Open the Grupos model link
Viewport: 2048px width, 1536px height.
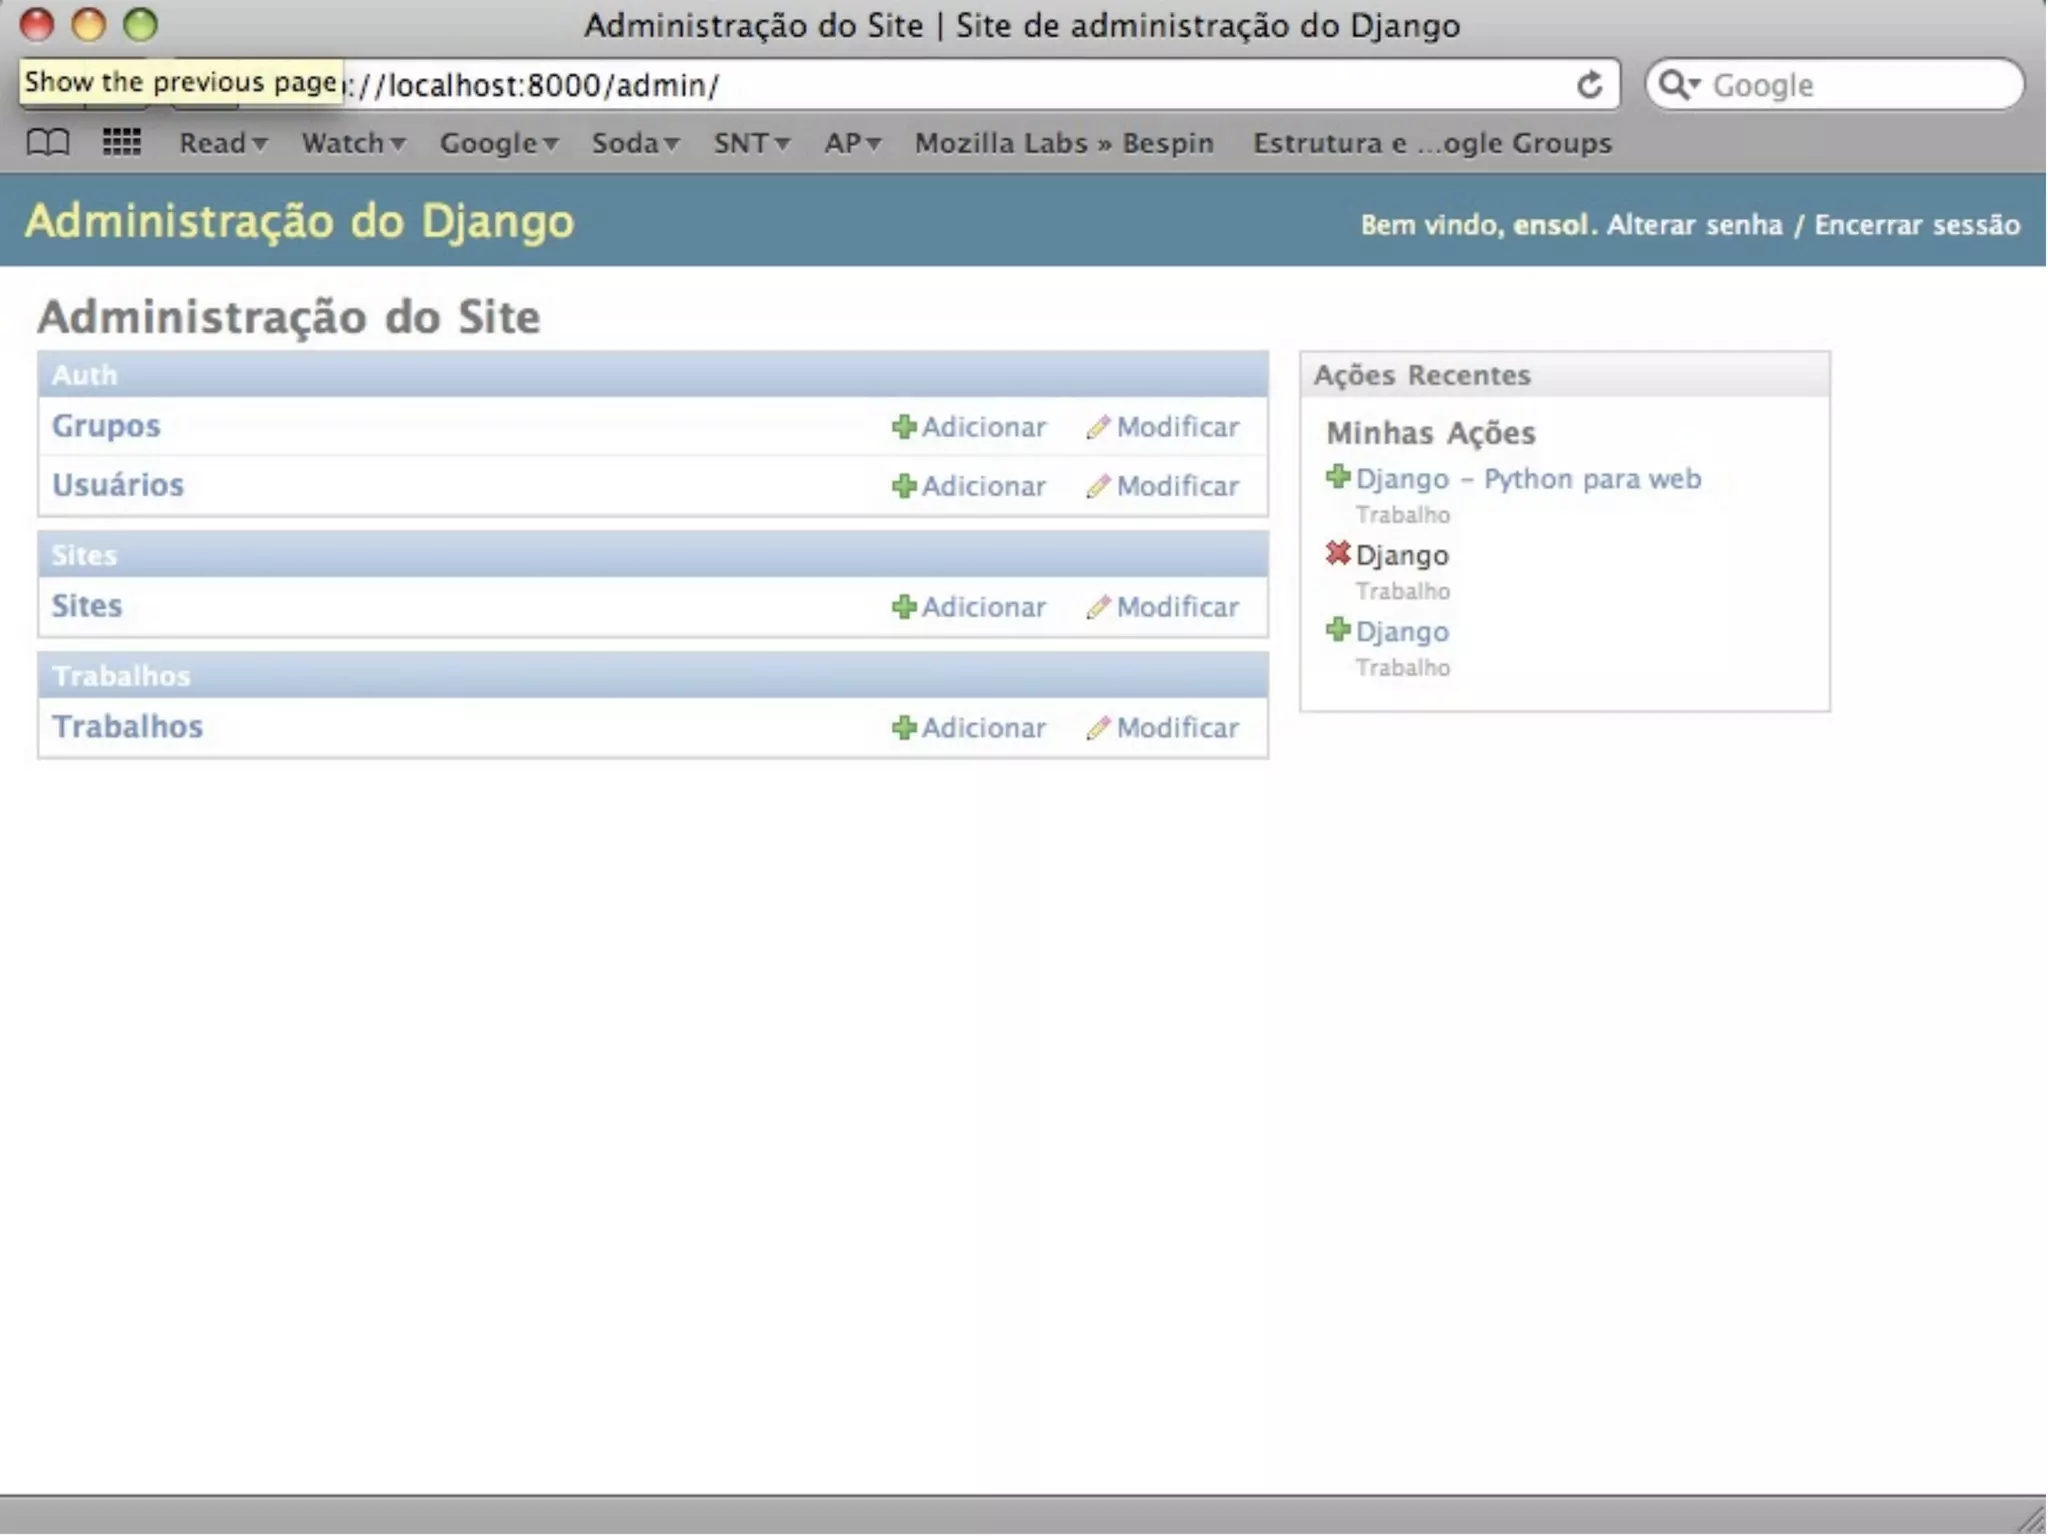[x=106, y=426]
